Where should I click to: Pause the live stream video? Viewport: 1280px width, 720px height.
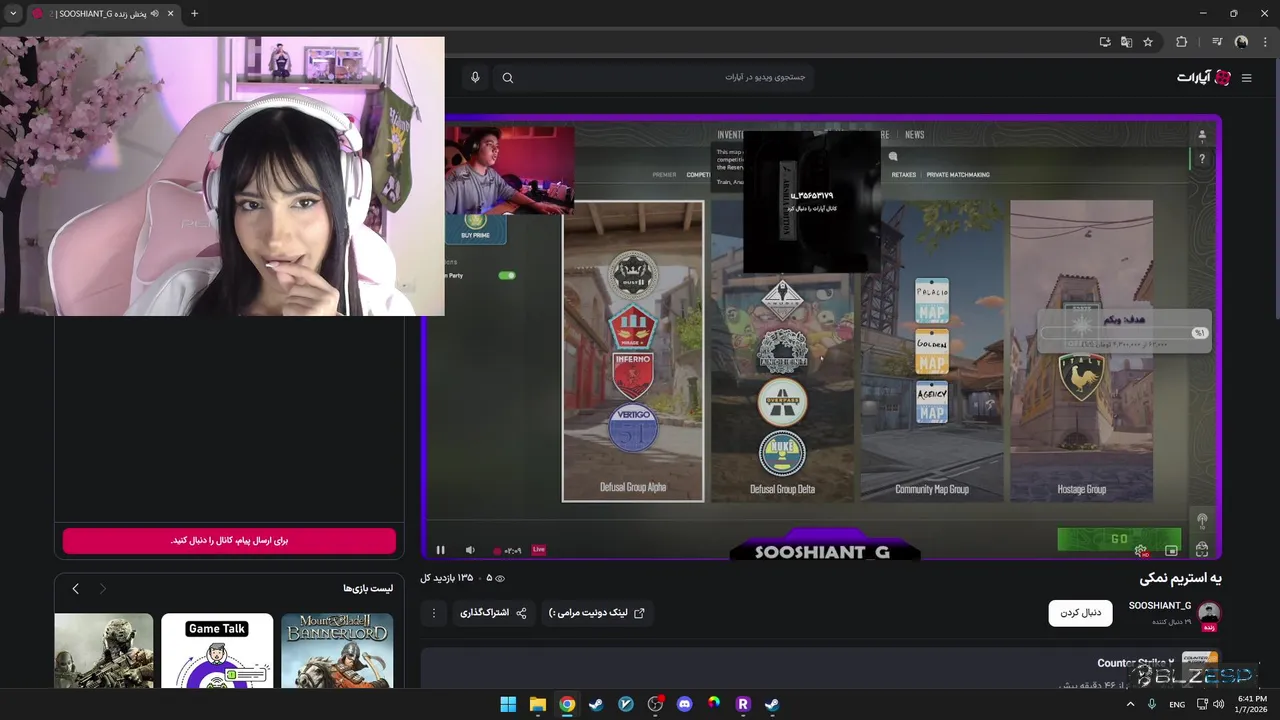(x=440, y=550)
